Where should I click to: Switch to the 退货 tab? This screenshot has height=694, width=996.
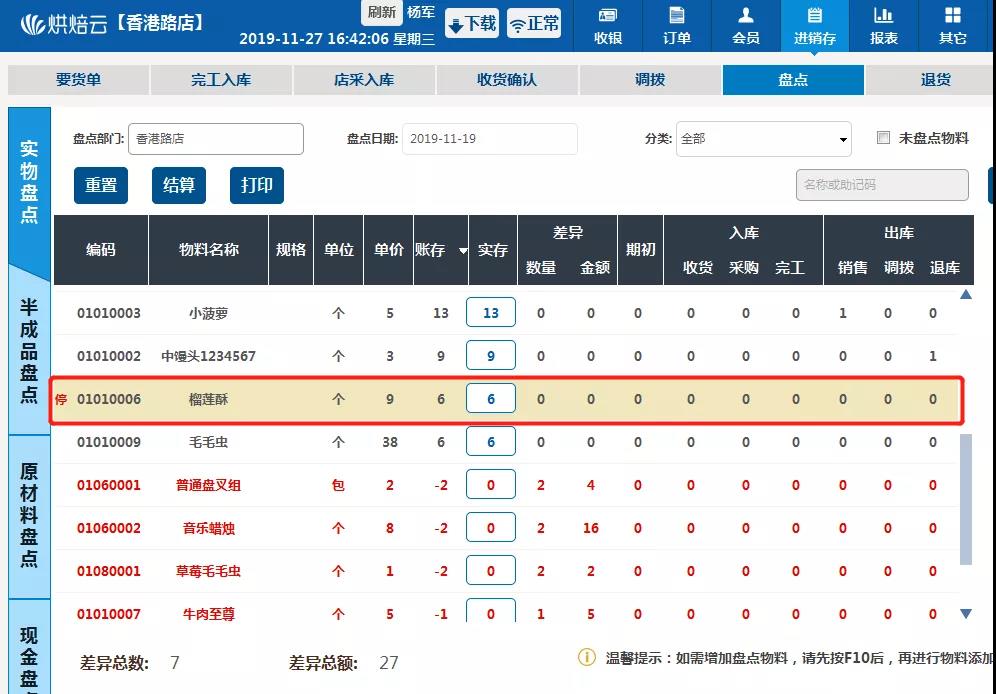tap(935, 79)
